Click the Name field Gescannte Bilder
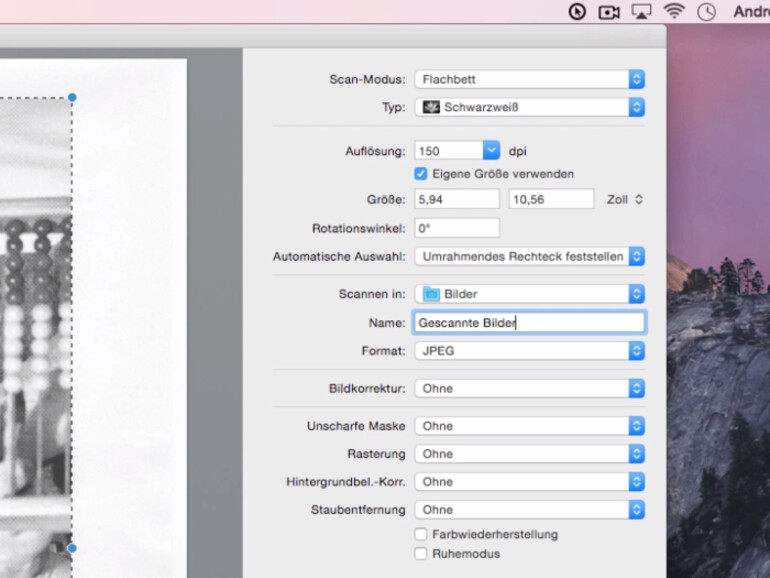770x578 pixels. 529,323
